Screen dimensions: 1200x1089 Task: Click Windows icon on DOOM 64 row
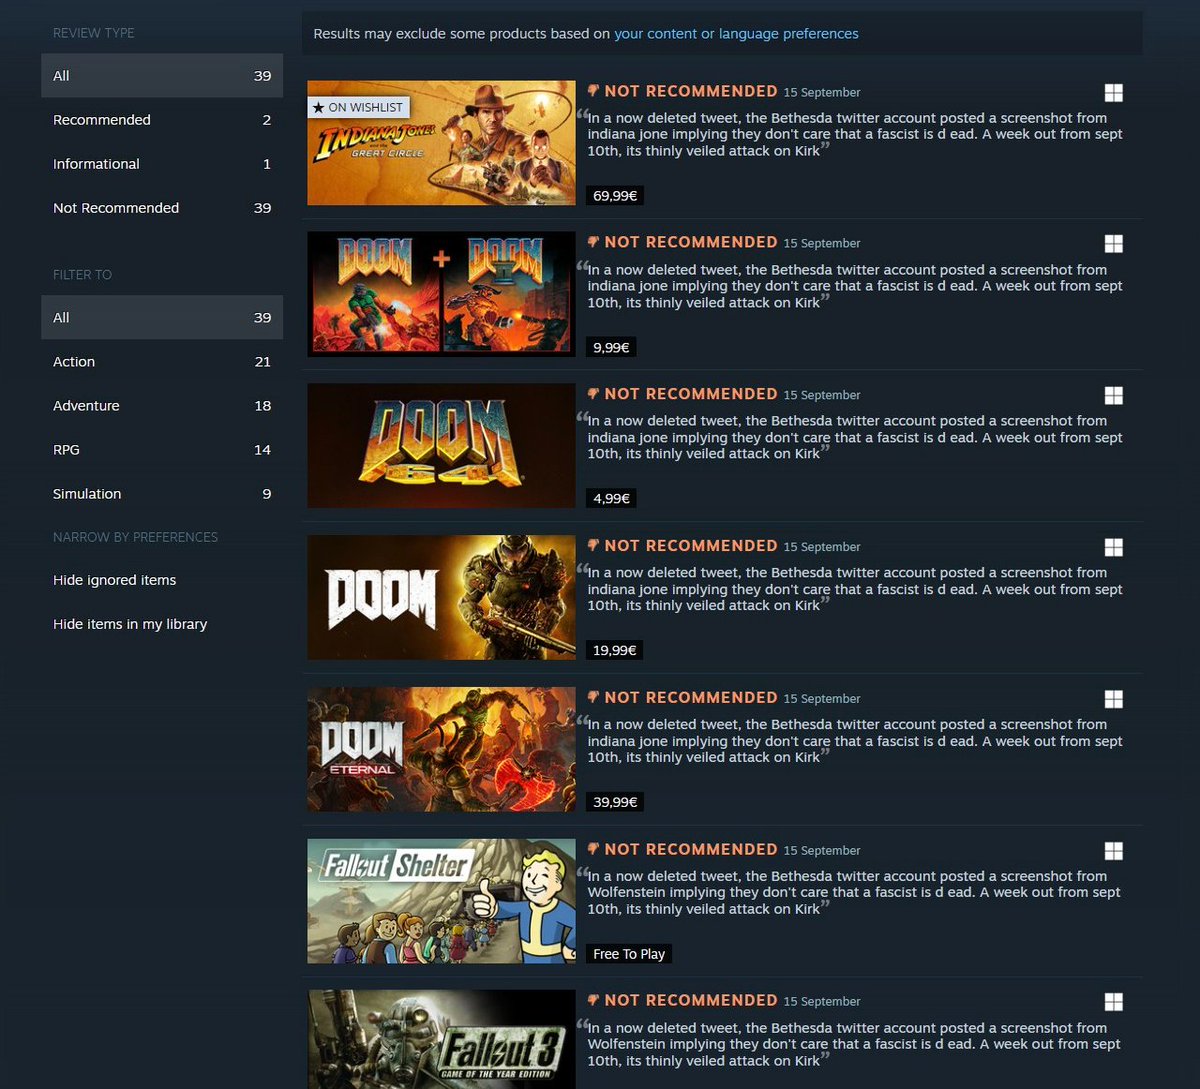[x=1113, y=396]
